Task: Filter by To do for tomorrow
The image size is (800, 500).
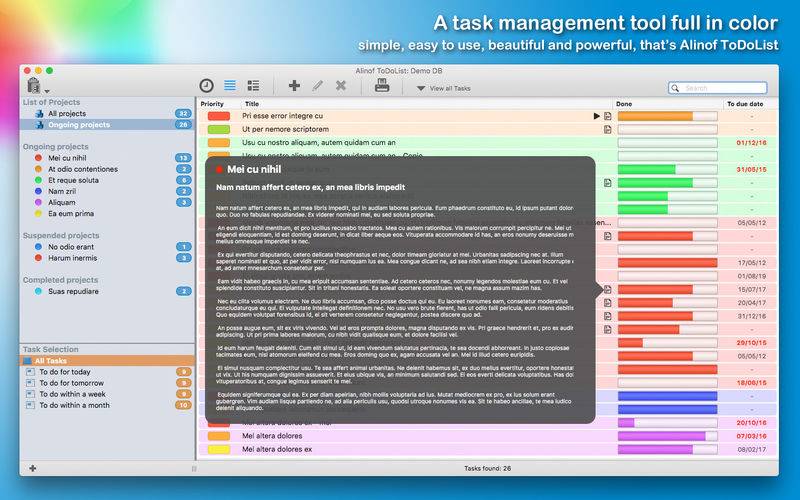Action: click(x=107, y=383)
